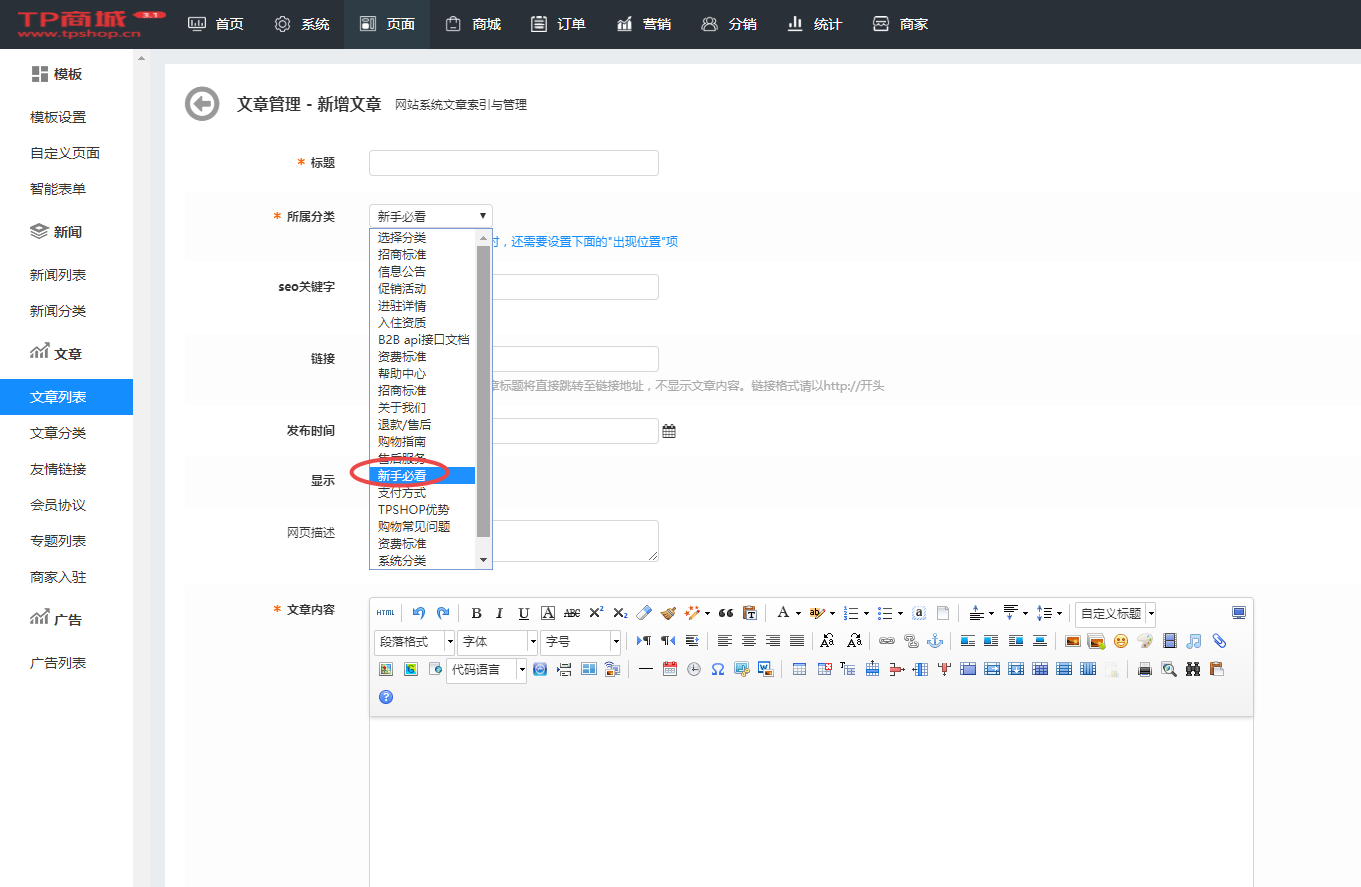Image resolution: width=1361 pixels, height=887 pixels.
Task: Underline the selected text
Action: pyautogui.click(x=523, y=612)
